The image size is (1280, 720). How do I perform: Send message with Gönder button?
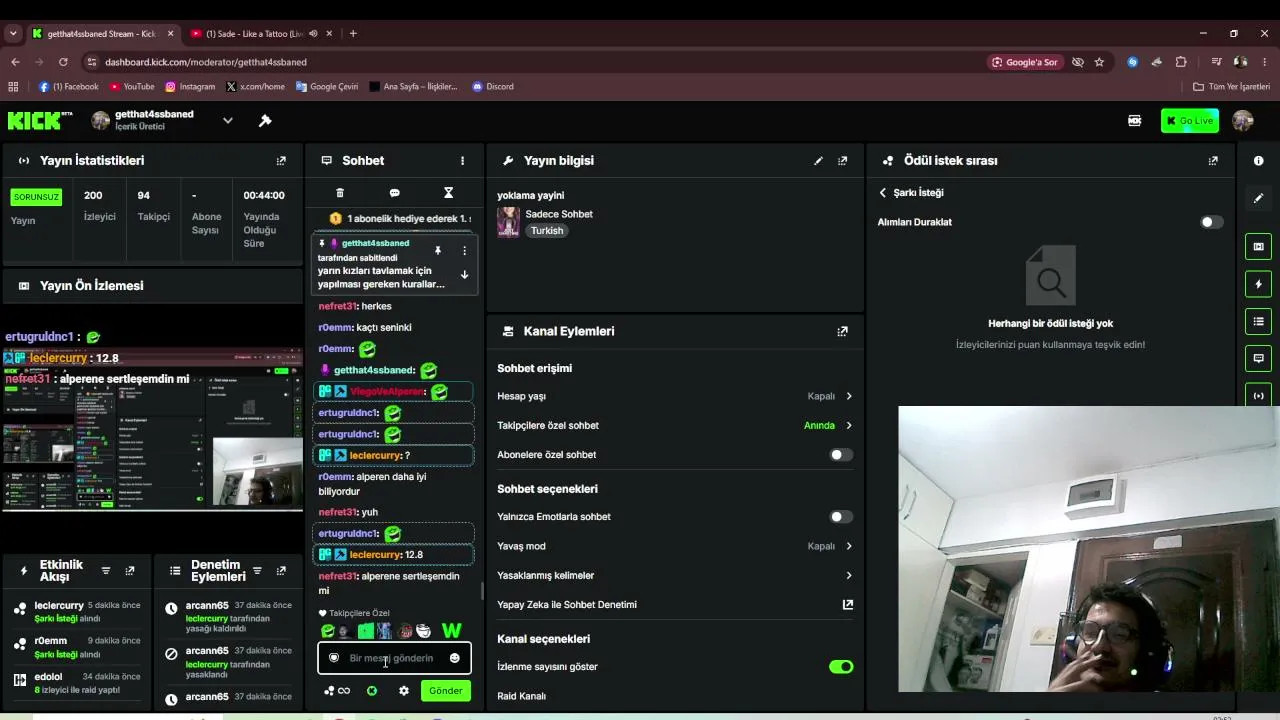pyautogui.click(x=446, y=691)
